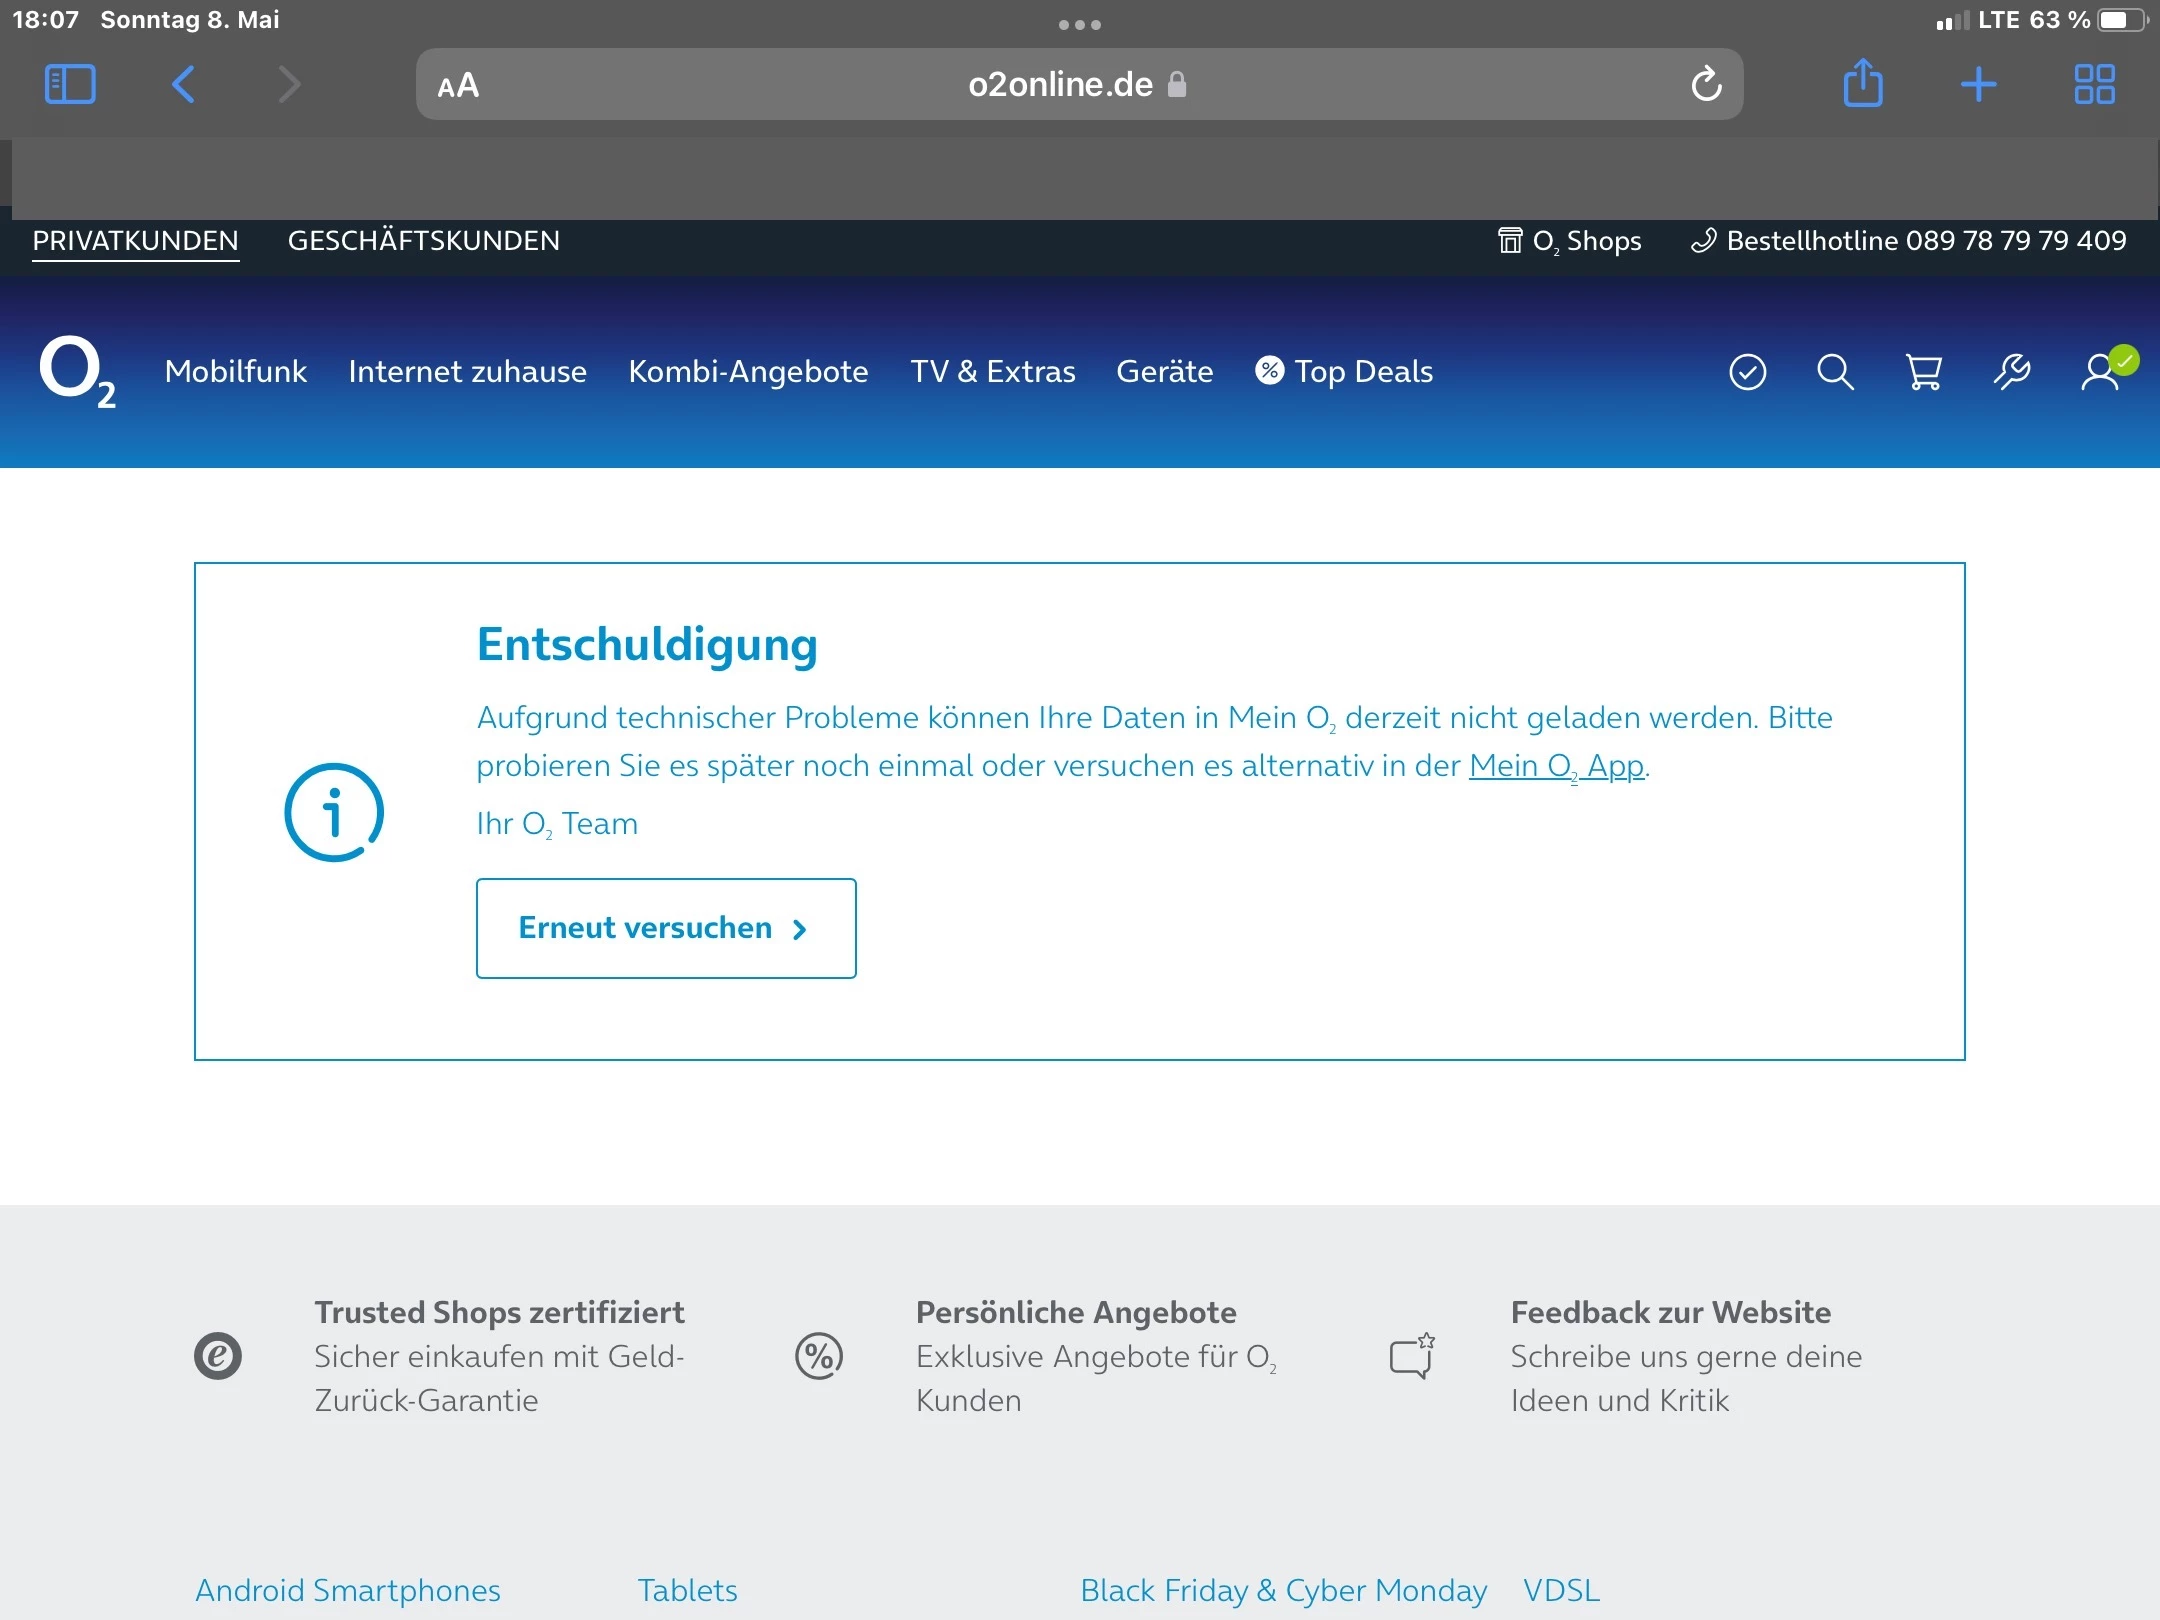The image size is (2160, 1620).
Task: View the shopping cart
Action: [1923, 372]
